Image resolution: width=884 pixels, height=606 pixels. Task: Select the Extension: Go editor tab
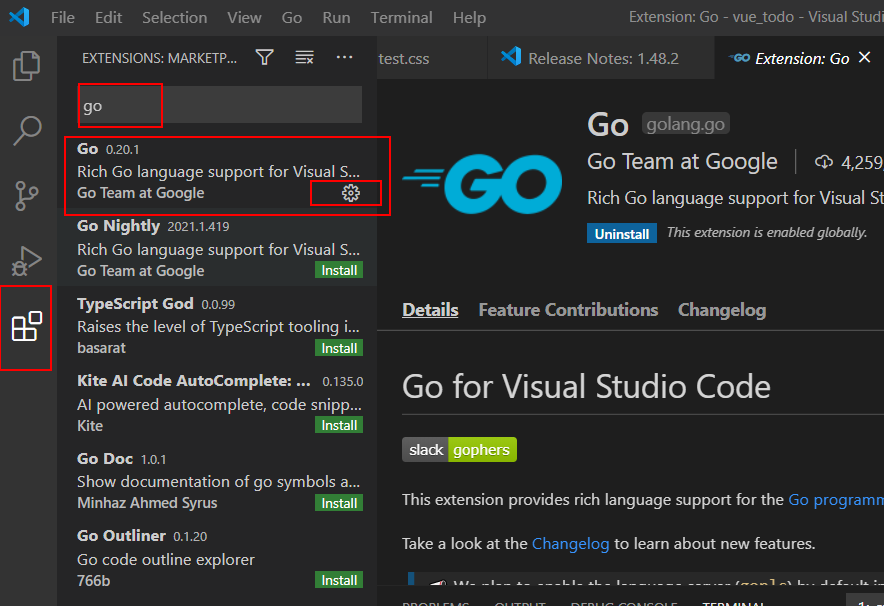click(x=801, y=58)
